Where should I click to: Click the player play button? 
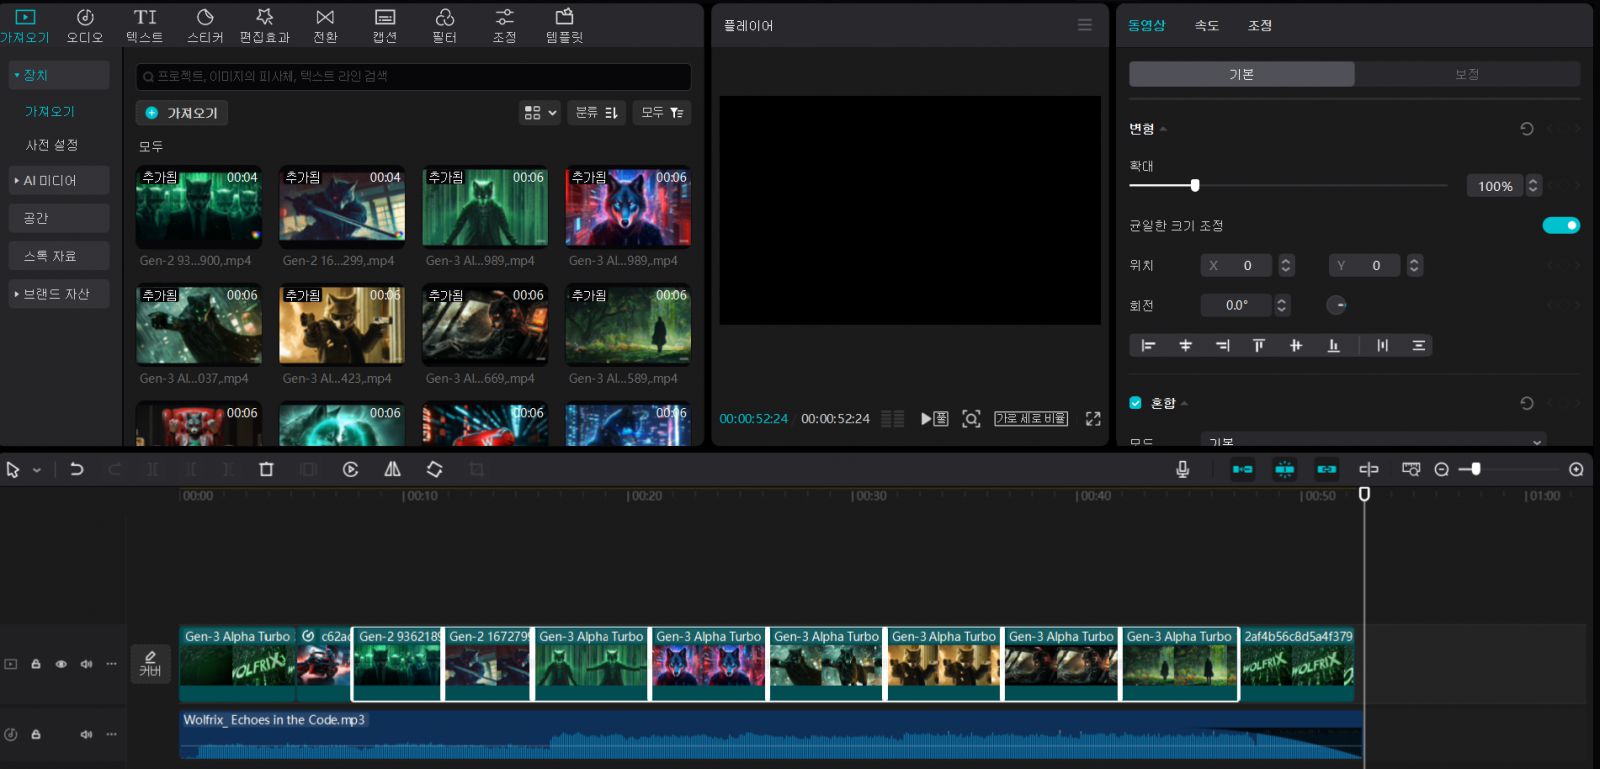pos(926,419)
